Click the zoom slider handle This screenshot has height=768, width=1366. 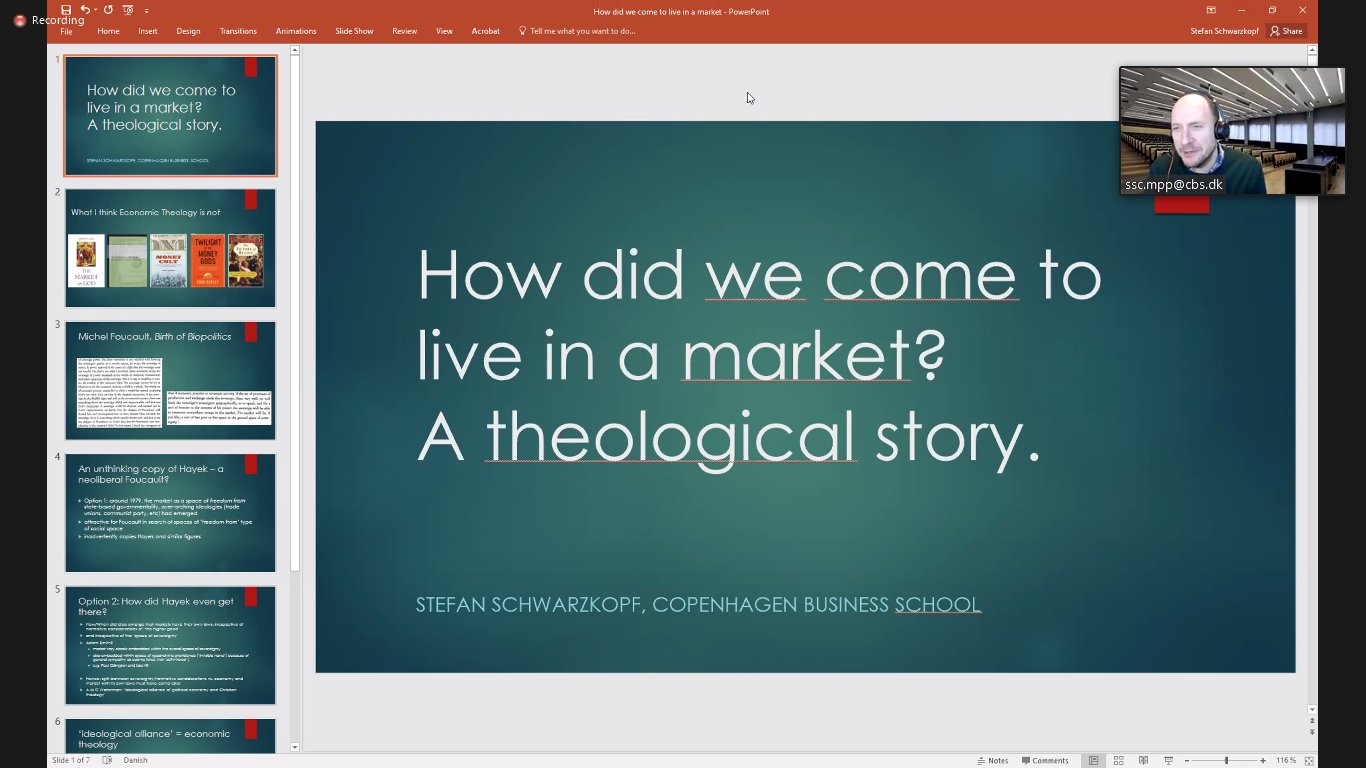(1227, 761)
